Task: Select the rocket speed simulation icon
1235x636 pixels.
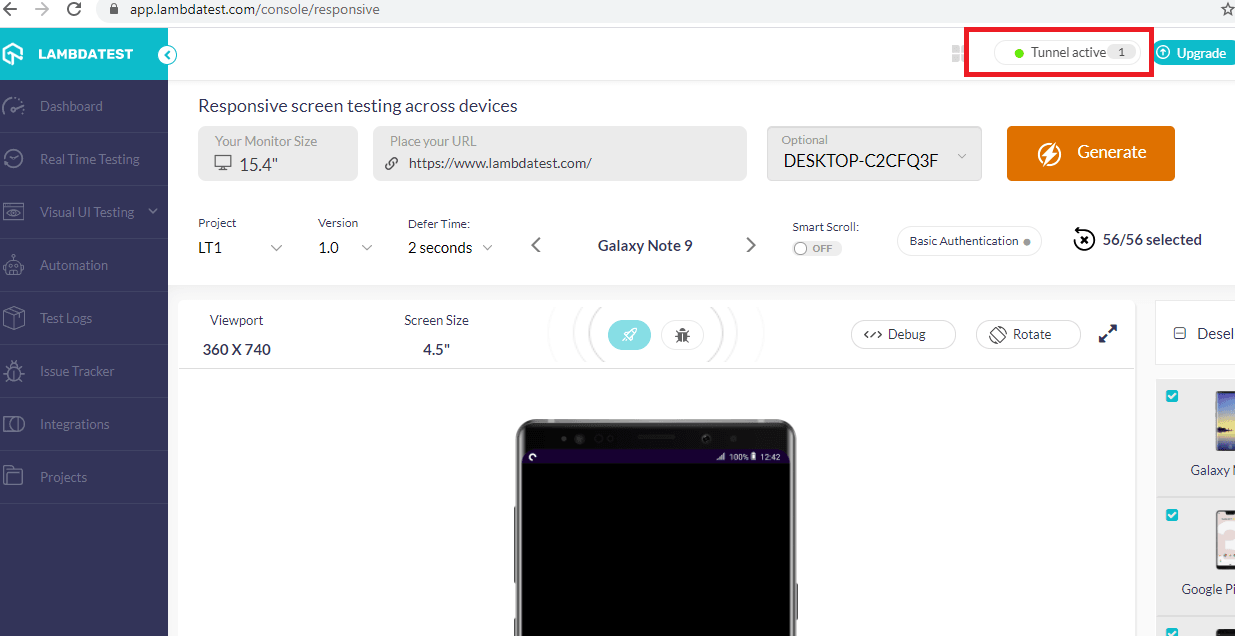Action: pos(629,334)
